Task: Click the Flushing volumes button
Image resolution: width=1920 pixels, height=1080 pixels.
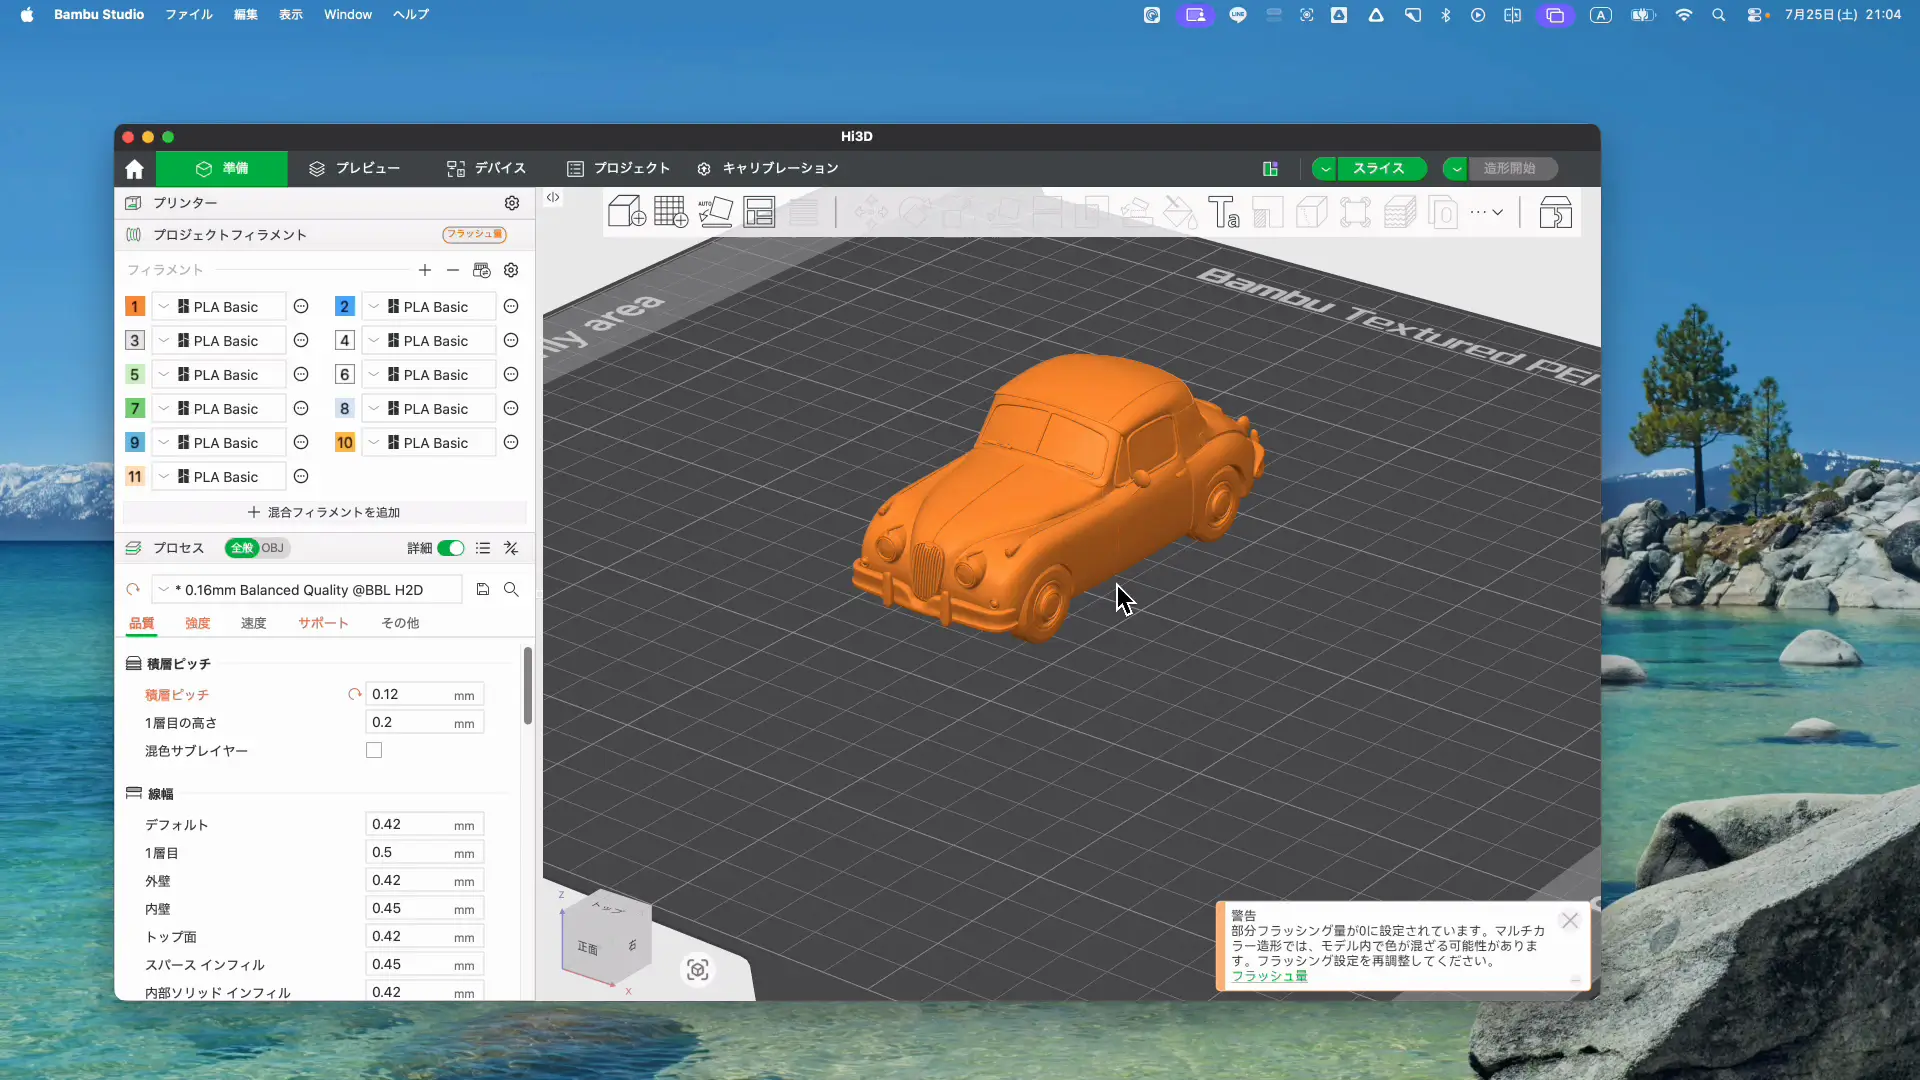Action: (474, 234)
